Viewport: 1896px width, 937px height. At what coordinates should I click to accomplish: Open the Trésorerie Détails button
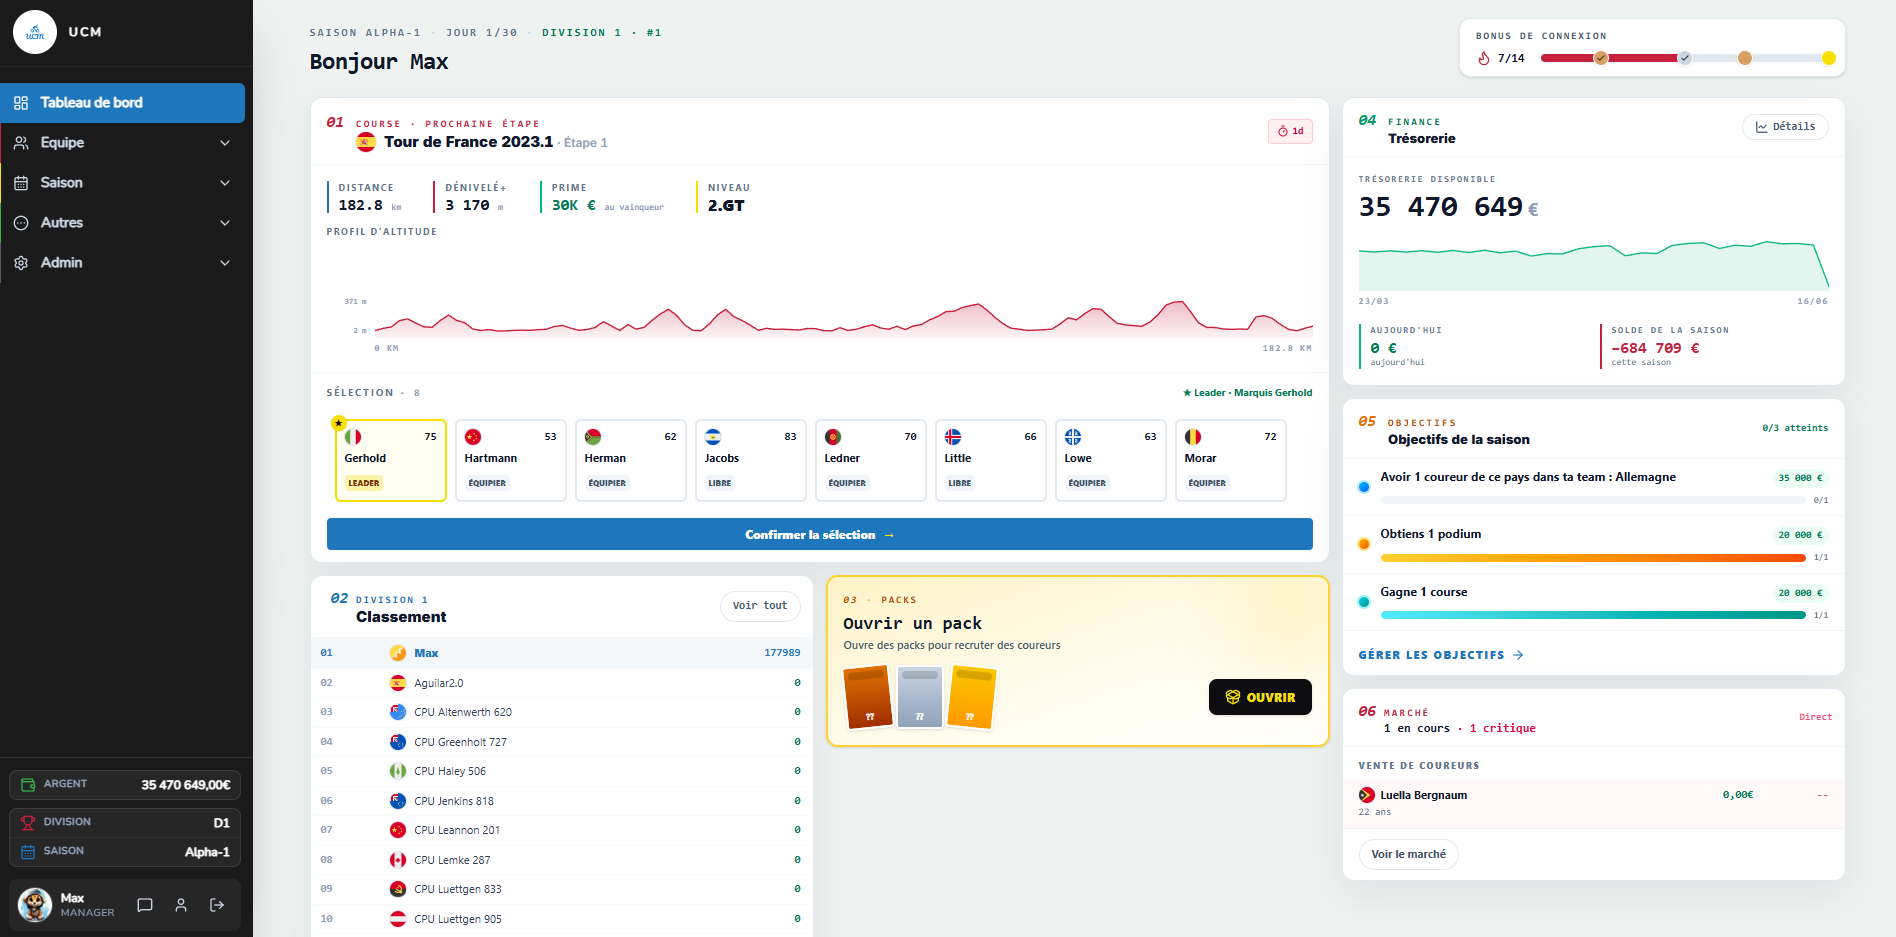click(1785, 127)
